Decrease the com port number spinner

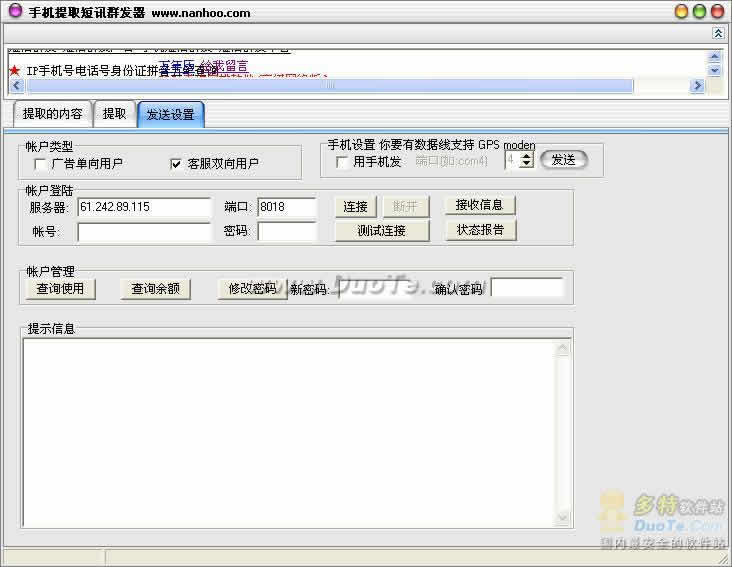[x=527, y=164]
